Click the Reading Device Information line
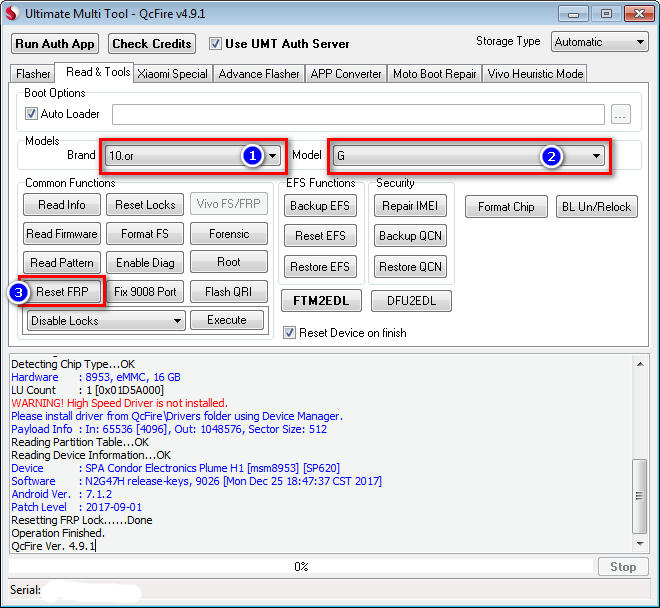The width and height of the screenshot is (660, 608). [91, 455]
